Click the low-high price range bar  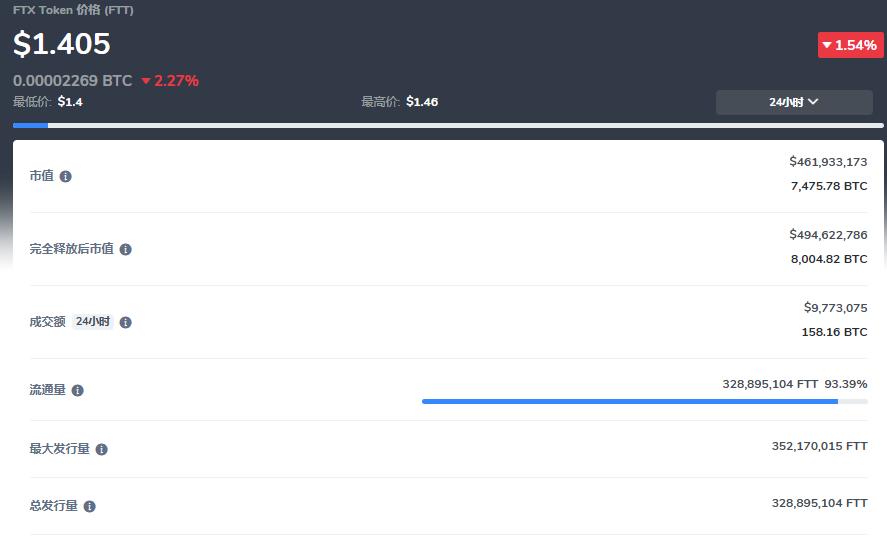448,126
